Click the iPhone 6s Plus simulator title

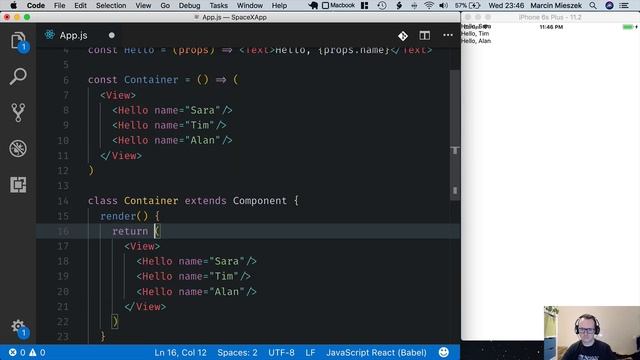pyautogui.click(x=550, y=17)
